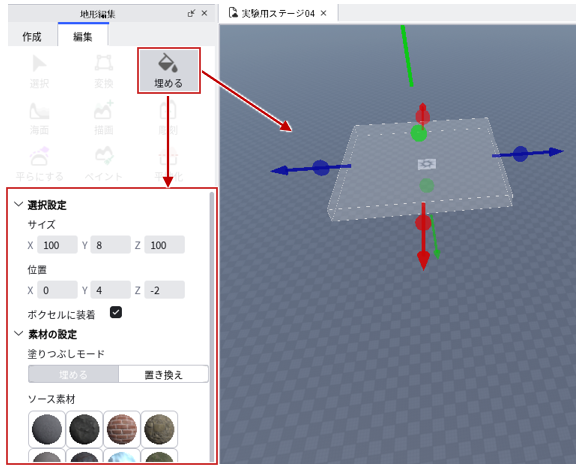Viewport: 578px width, 469px height.
Task: Pick the red brick material swatch
Action: [122, 430]
